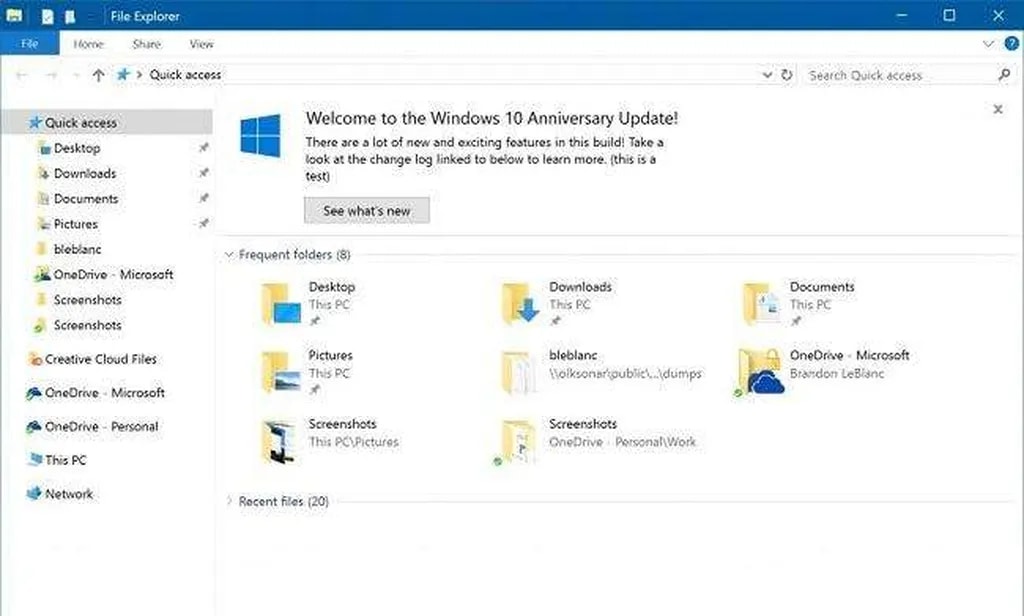Unpin Desktop using its sidebar pin icon
The height and width of the screenshot is (616, 1024).
click(x=204, y=148)
